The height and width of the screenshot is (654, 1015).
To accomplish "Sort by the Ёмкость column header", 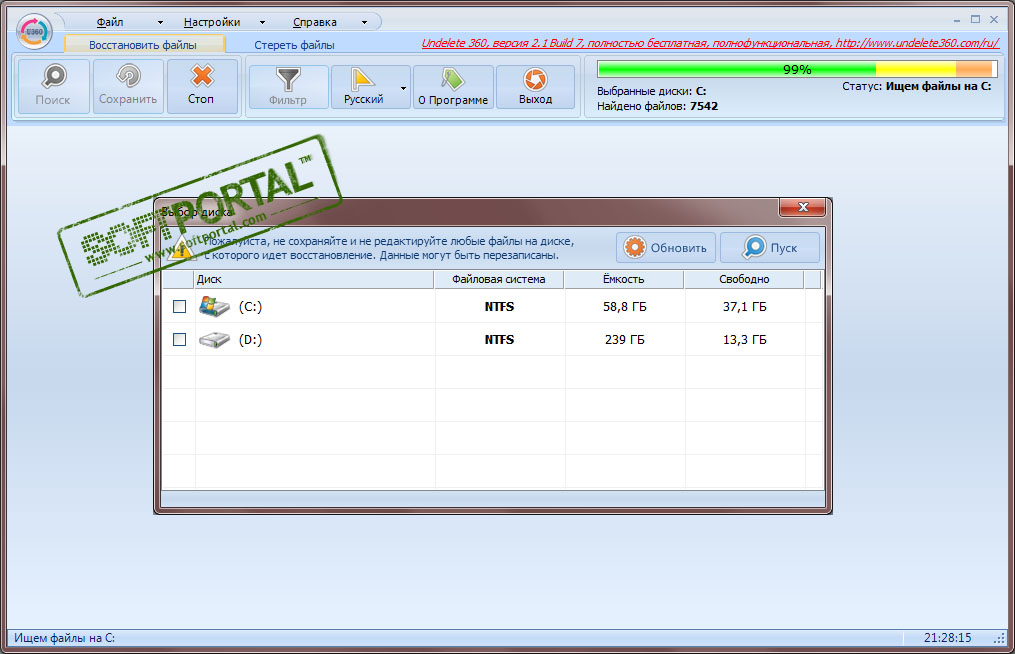I will 624,279.
